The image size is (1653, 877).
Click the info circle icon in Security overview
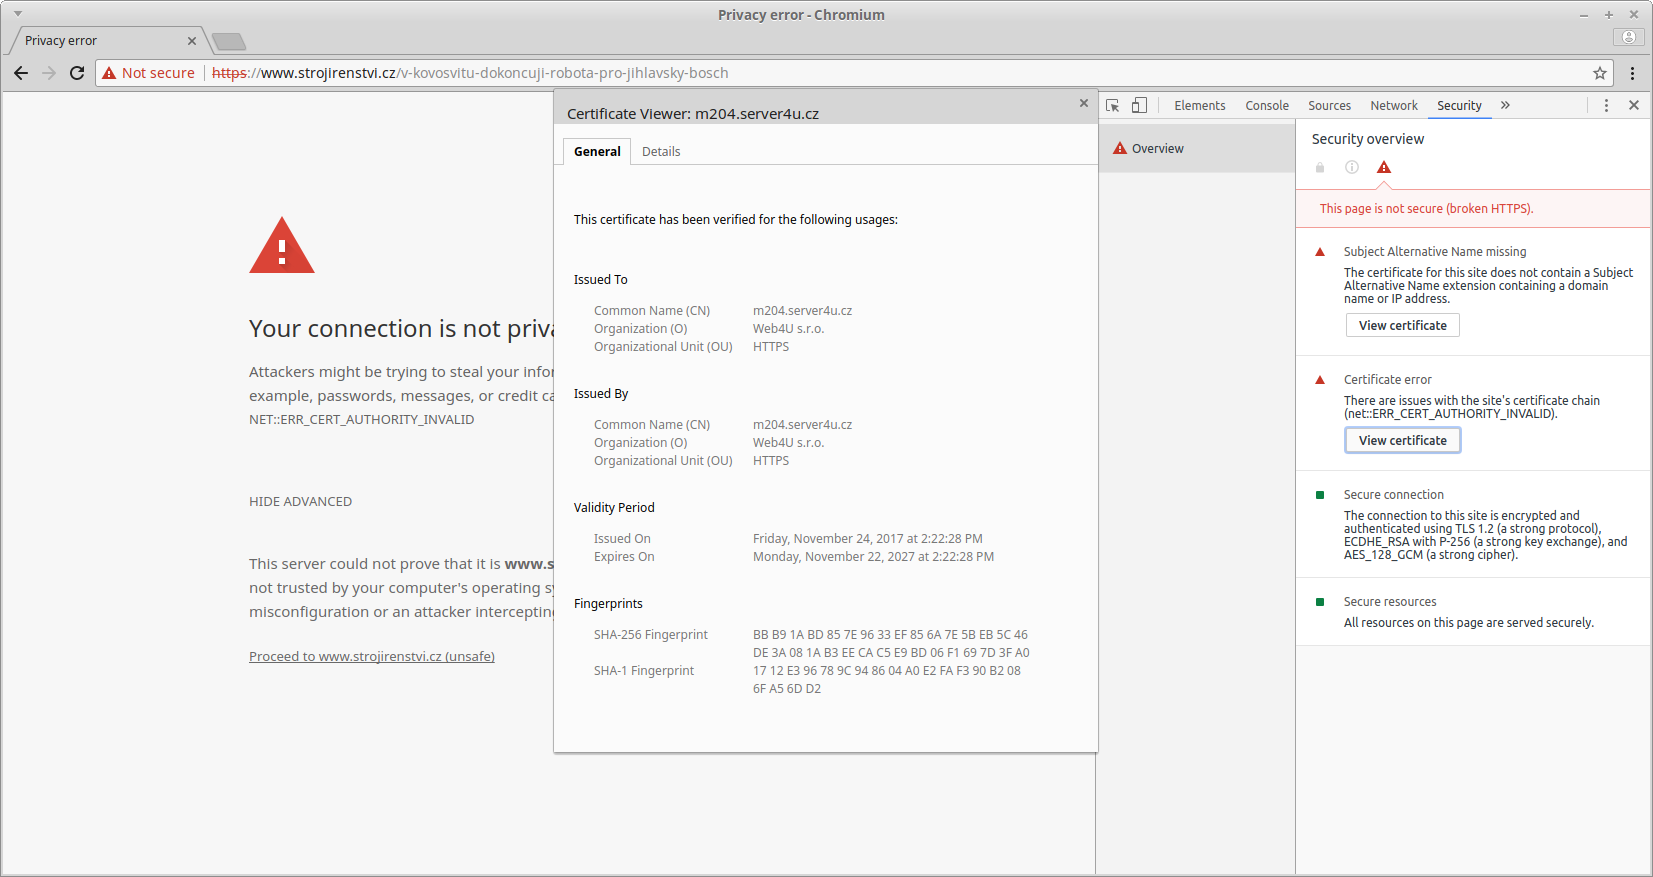coord(1352,167)
